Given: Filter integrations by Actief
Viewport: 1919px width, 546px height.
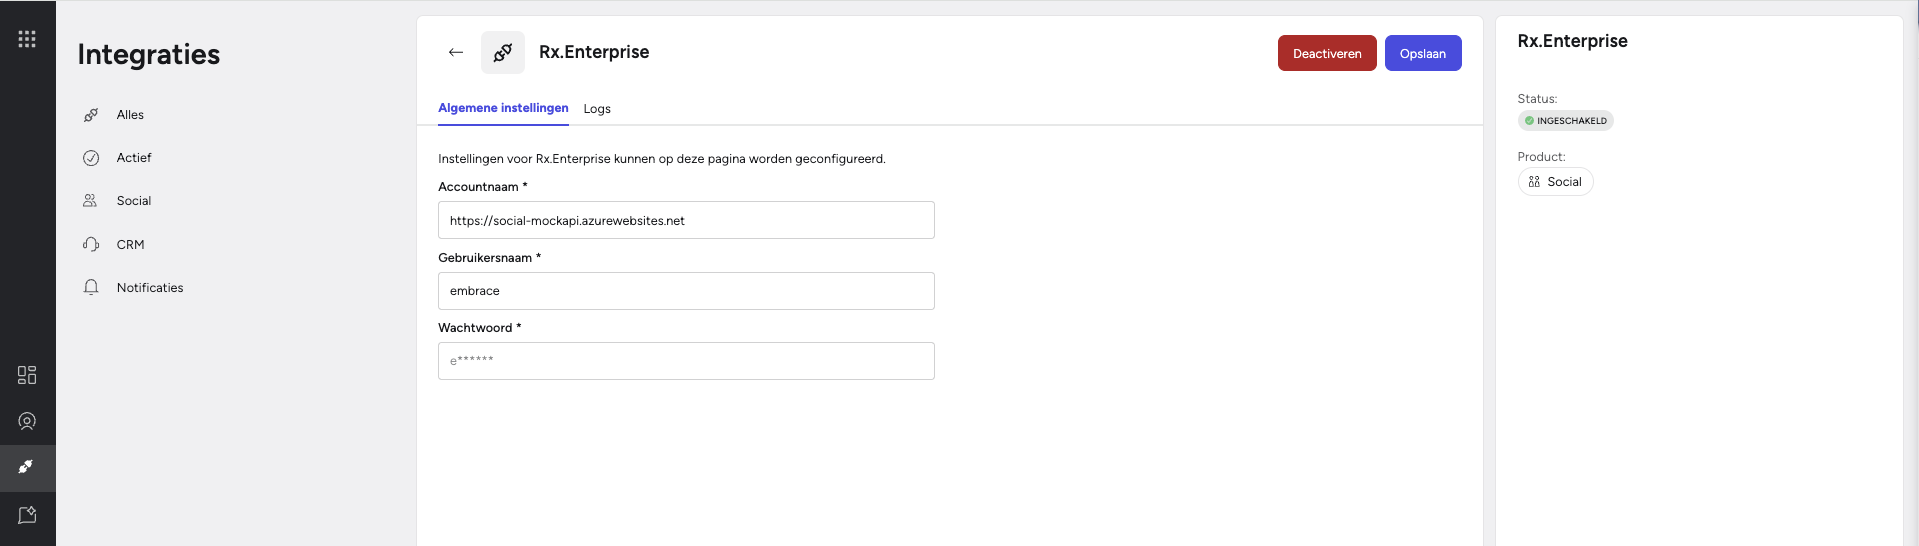Looking at the screenshot, I should click(x=134, y=158).
